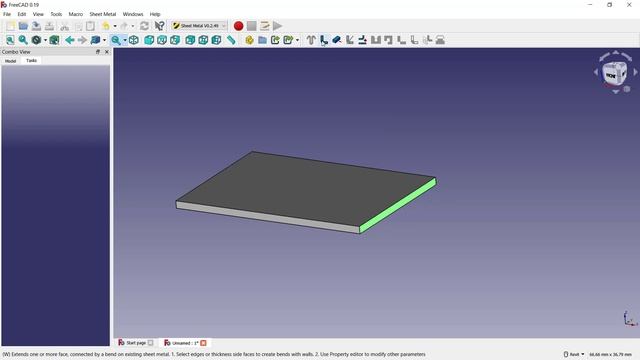The height and width of the screenshot is (360, 640).
Task: Open the Help menu
Action: tap(155, 14)
